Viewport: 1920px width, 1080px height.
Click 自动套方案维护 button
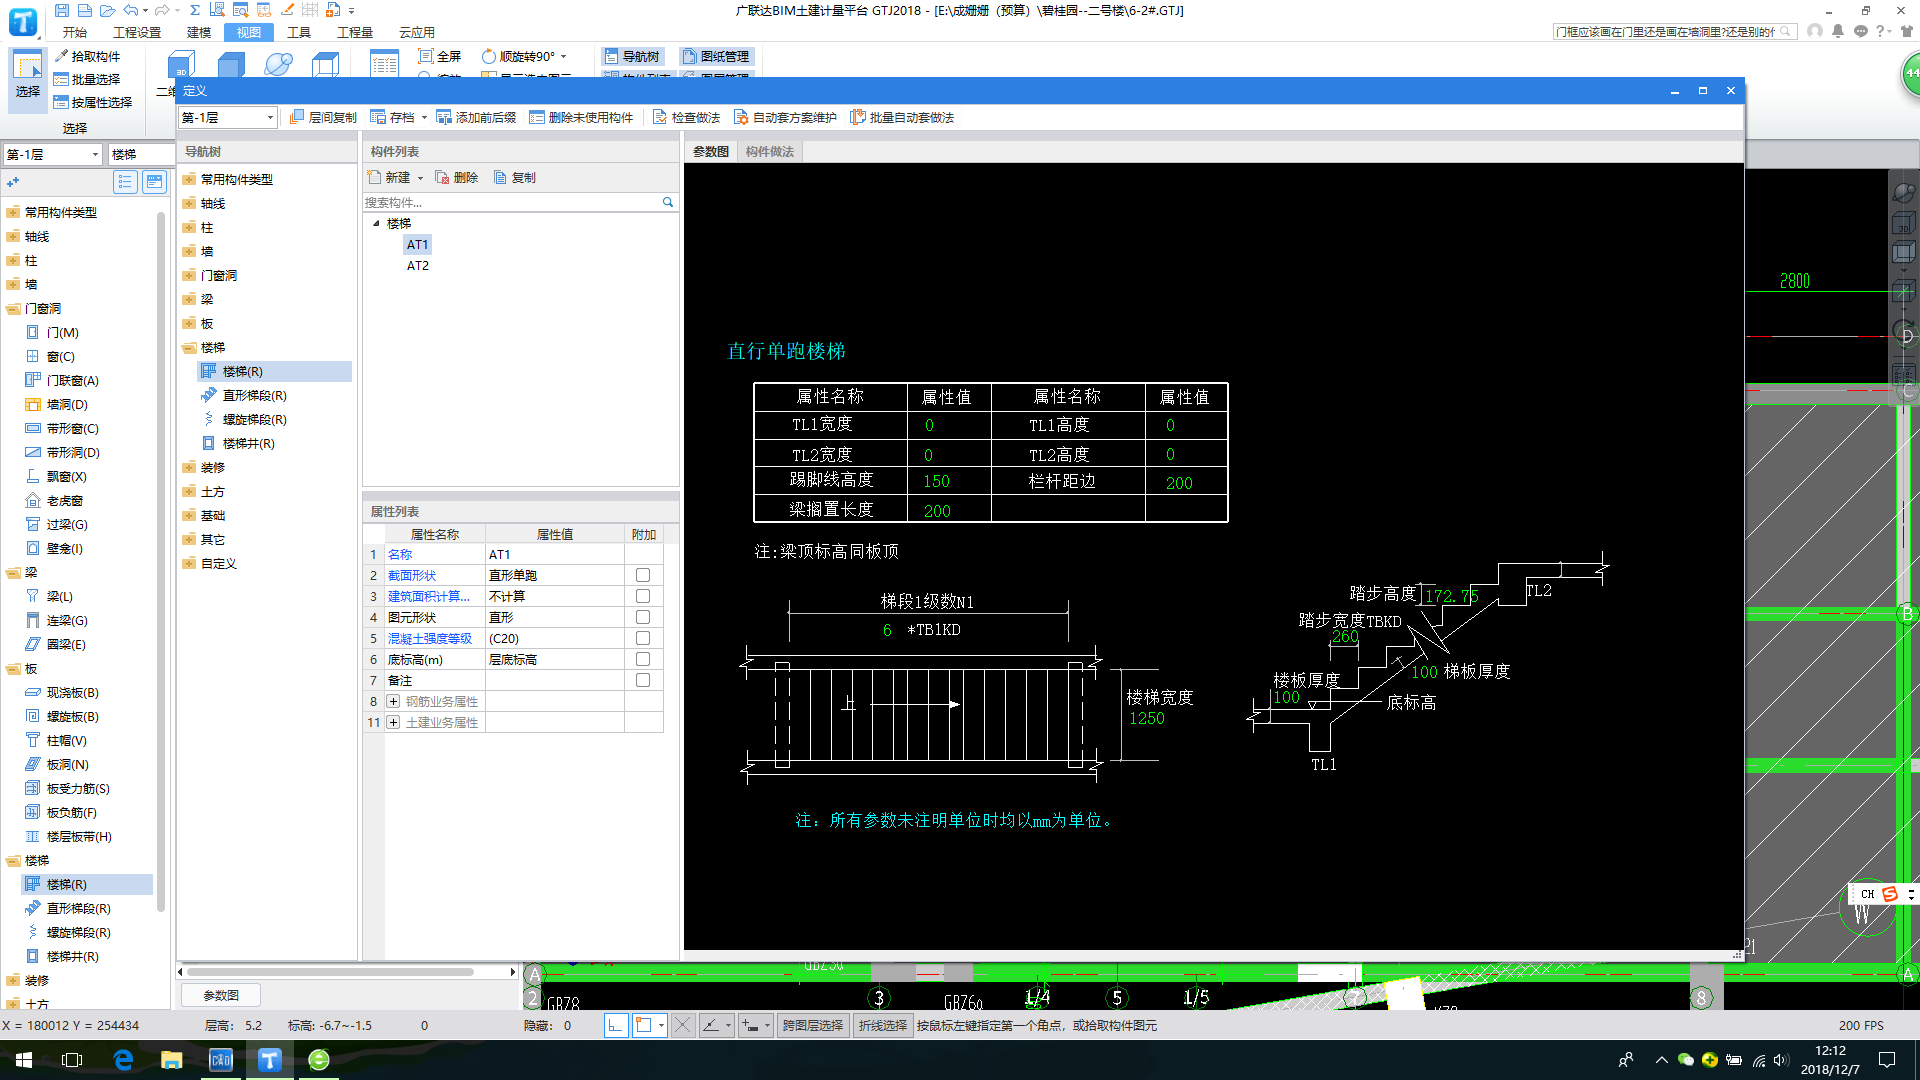(785, 117)
